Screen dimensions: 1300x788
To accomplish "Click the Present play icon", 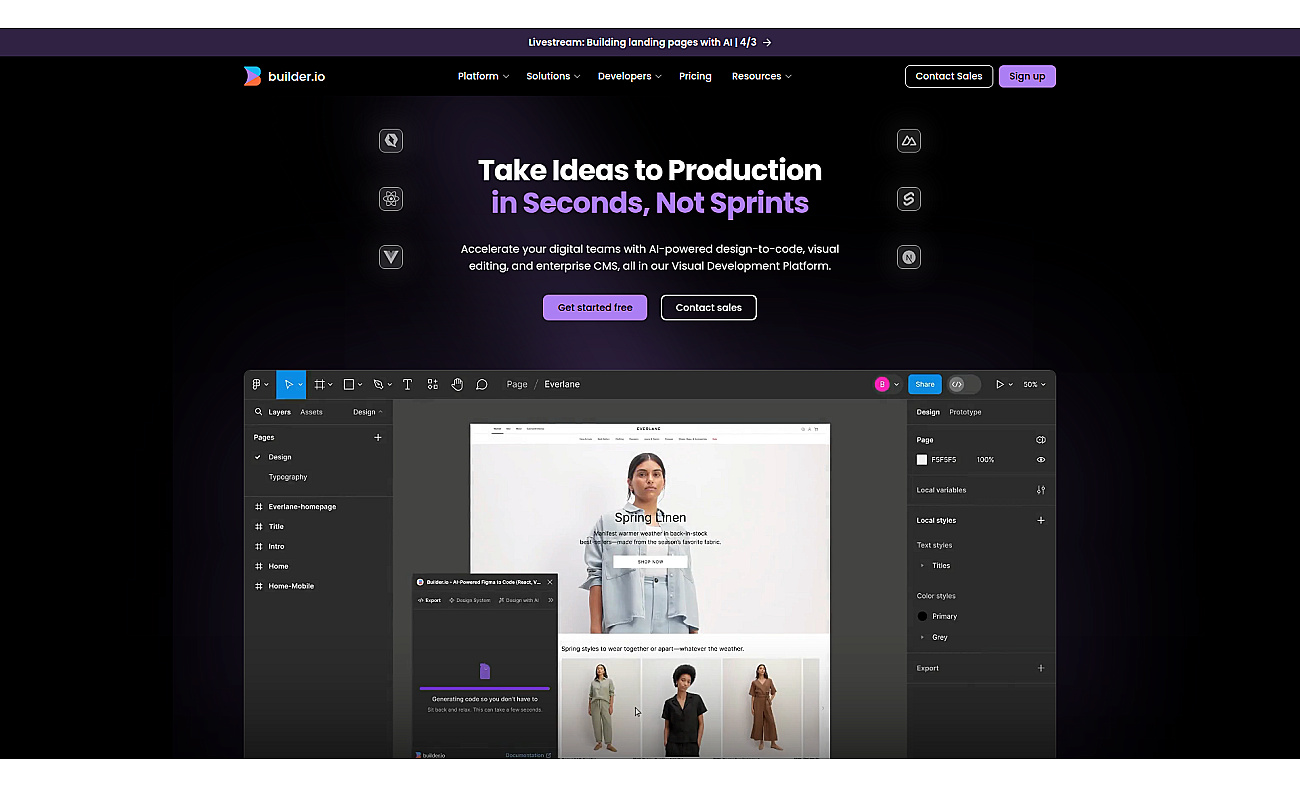I will [x=999, y=384].
